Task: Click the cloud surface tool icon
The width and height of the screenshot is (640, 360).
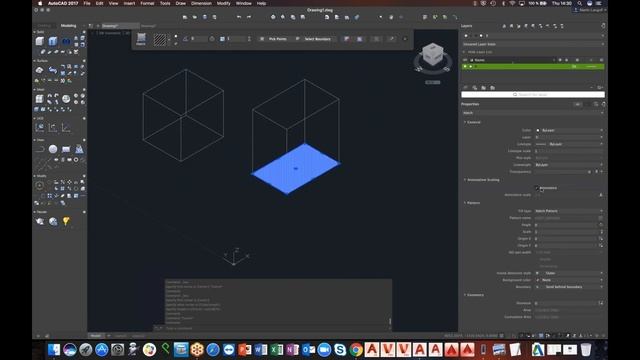Action: pyautogui.click(x=40, y=70)
